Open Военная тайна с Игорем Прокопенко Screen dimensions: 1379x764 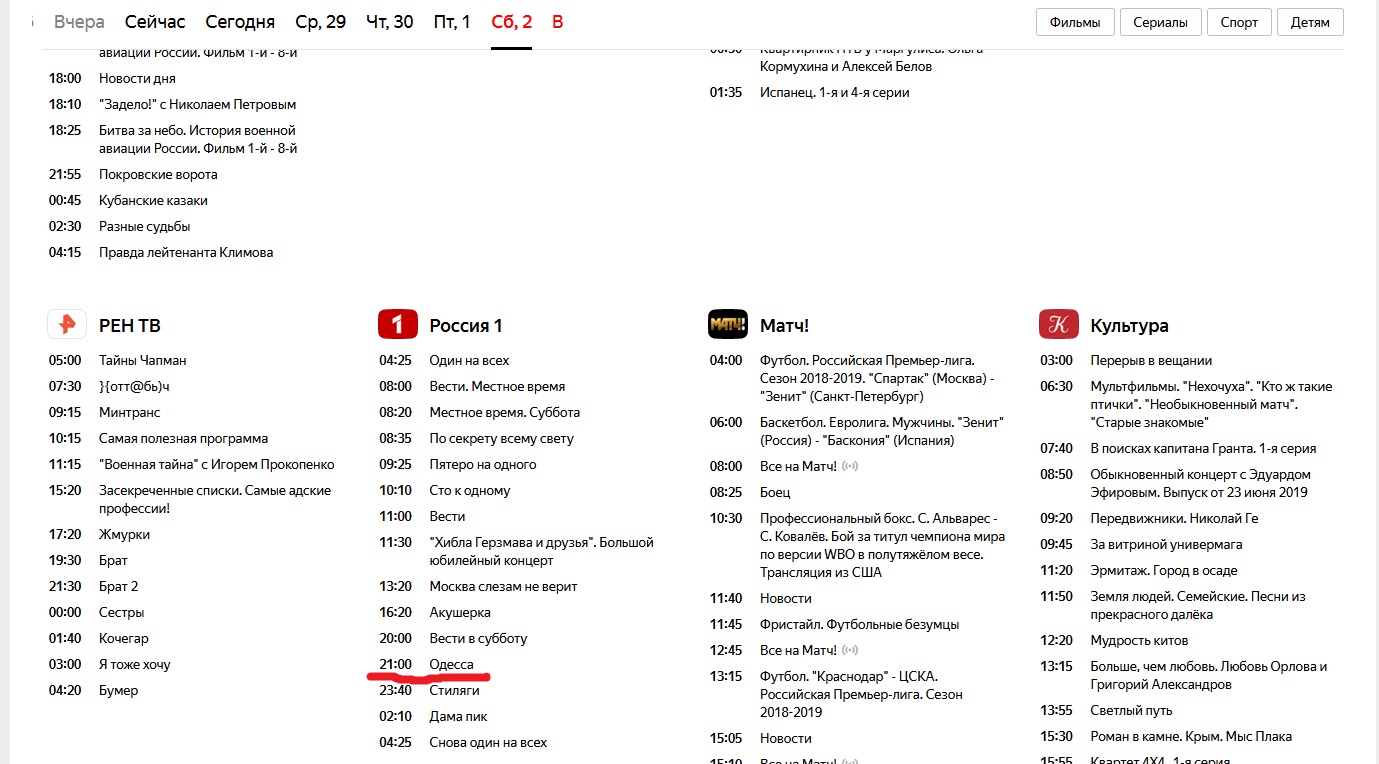[x=217, y=464]
